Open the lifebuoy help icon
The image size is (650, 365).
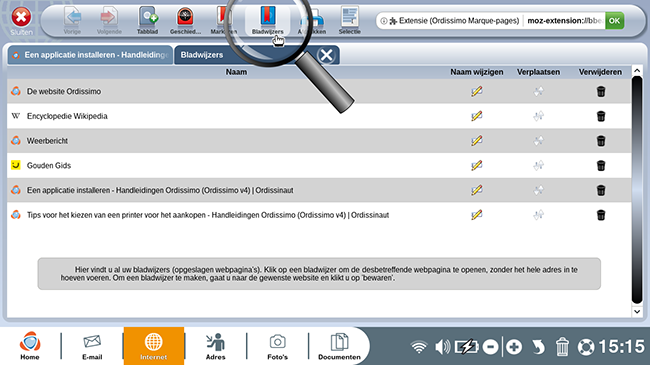coord(586,347)
